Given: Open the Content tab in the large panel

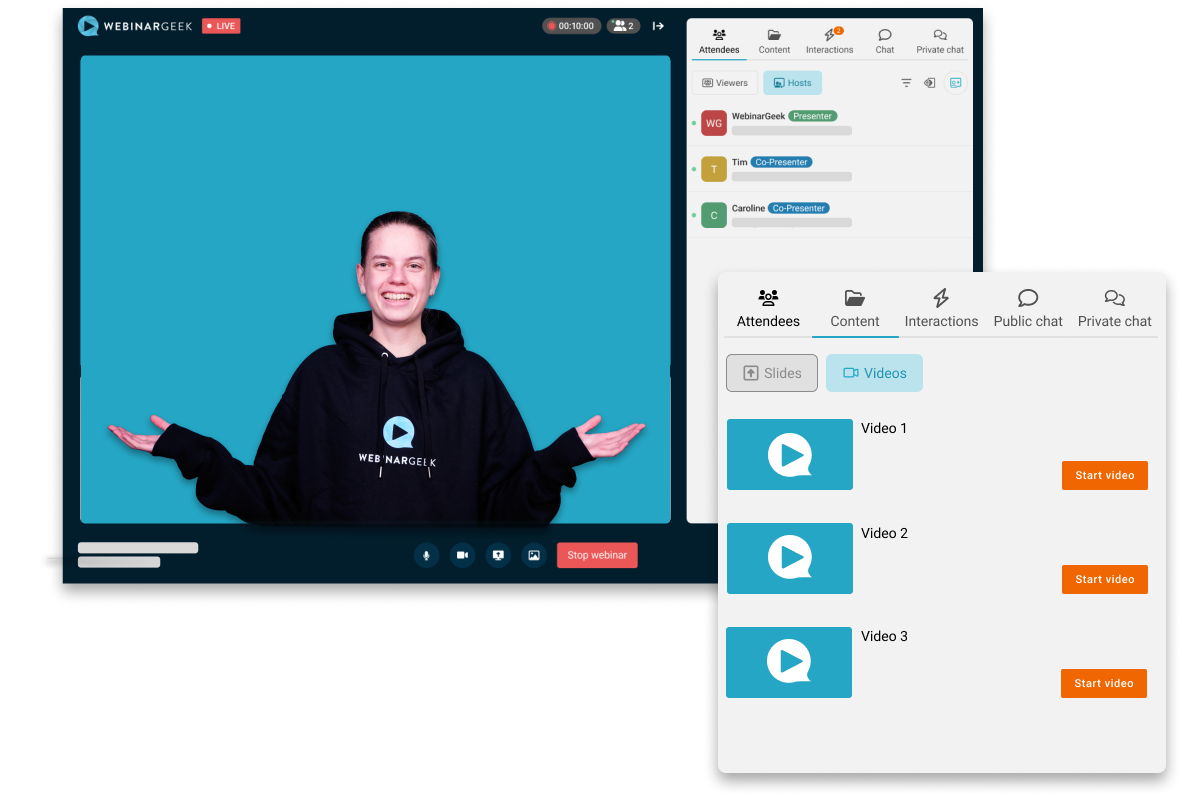Looking at the screenshot, I should point(855,308).
